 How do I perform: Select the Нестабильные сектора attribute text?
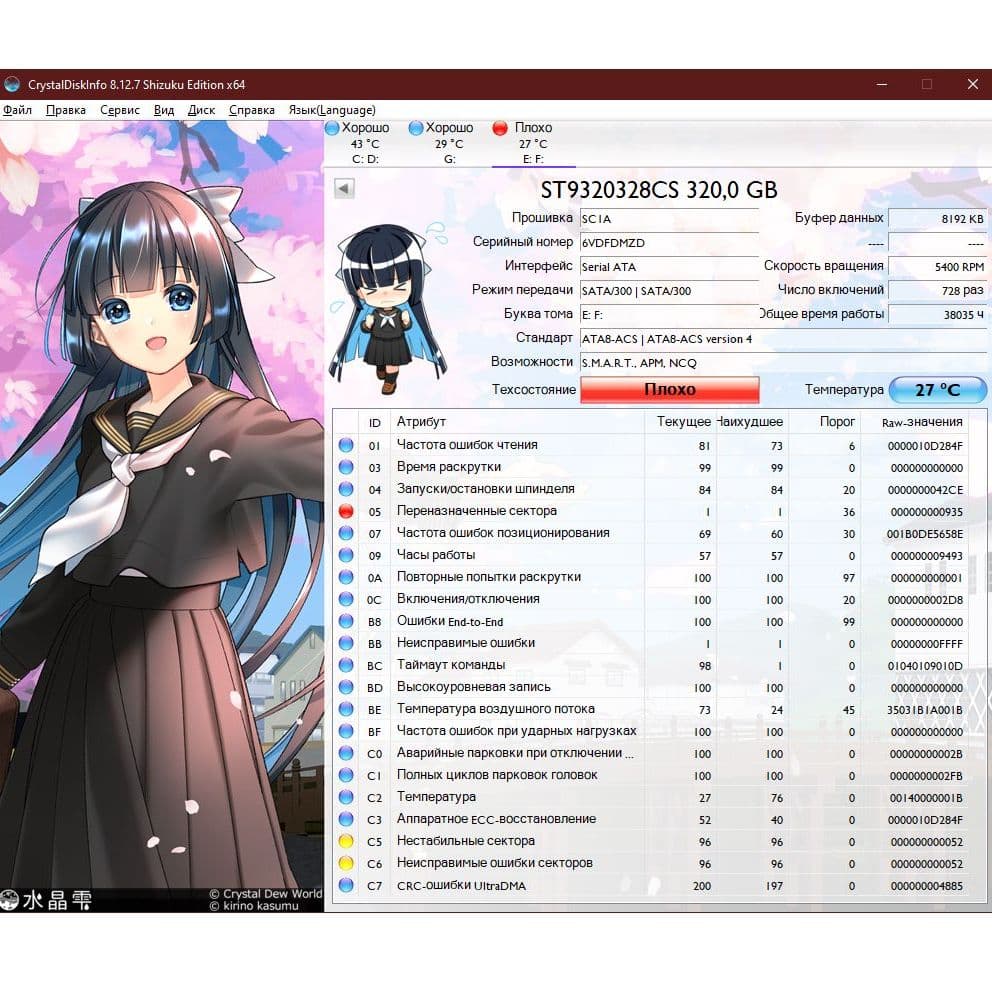(466, 841)
